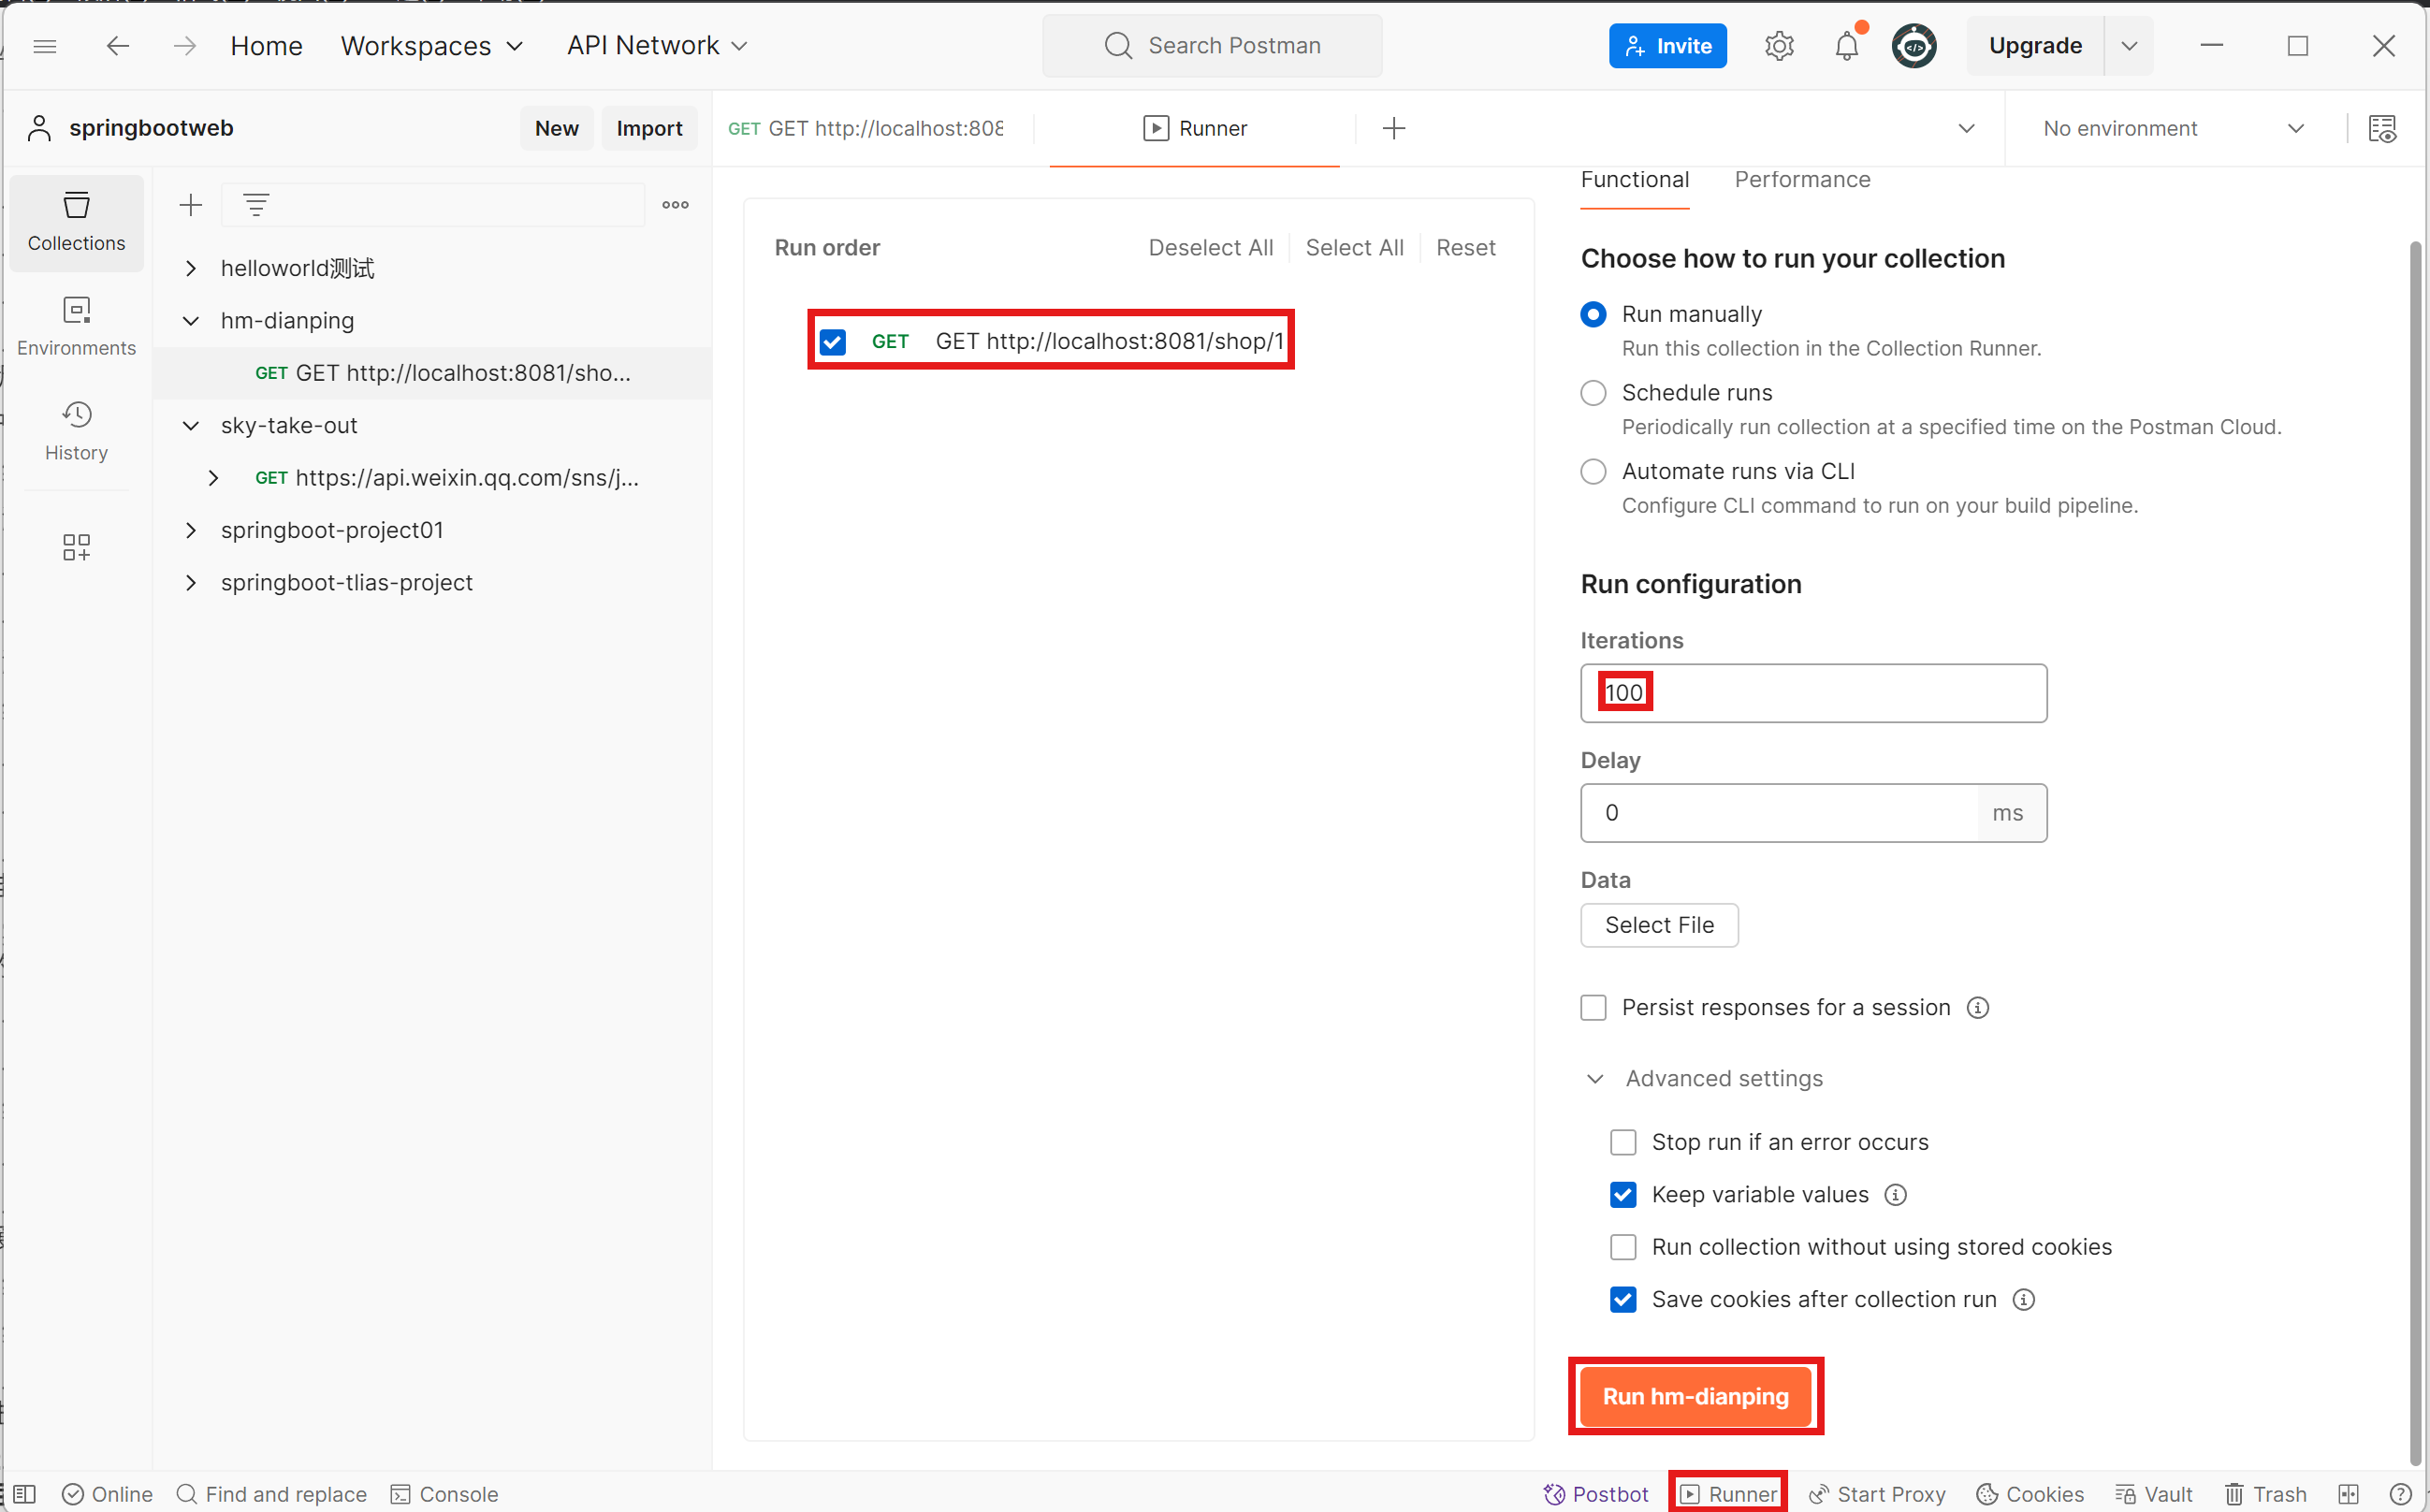Expand the springboot-project01 collection

pyautogui.click(x=191, y=530)
